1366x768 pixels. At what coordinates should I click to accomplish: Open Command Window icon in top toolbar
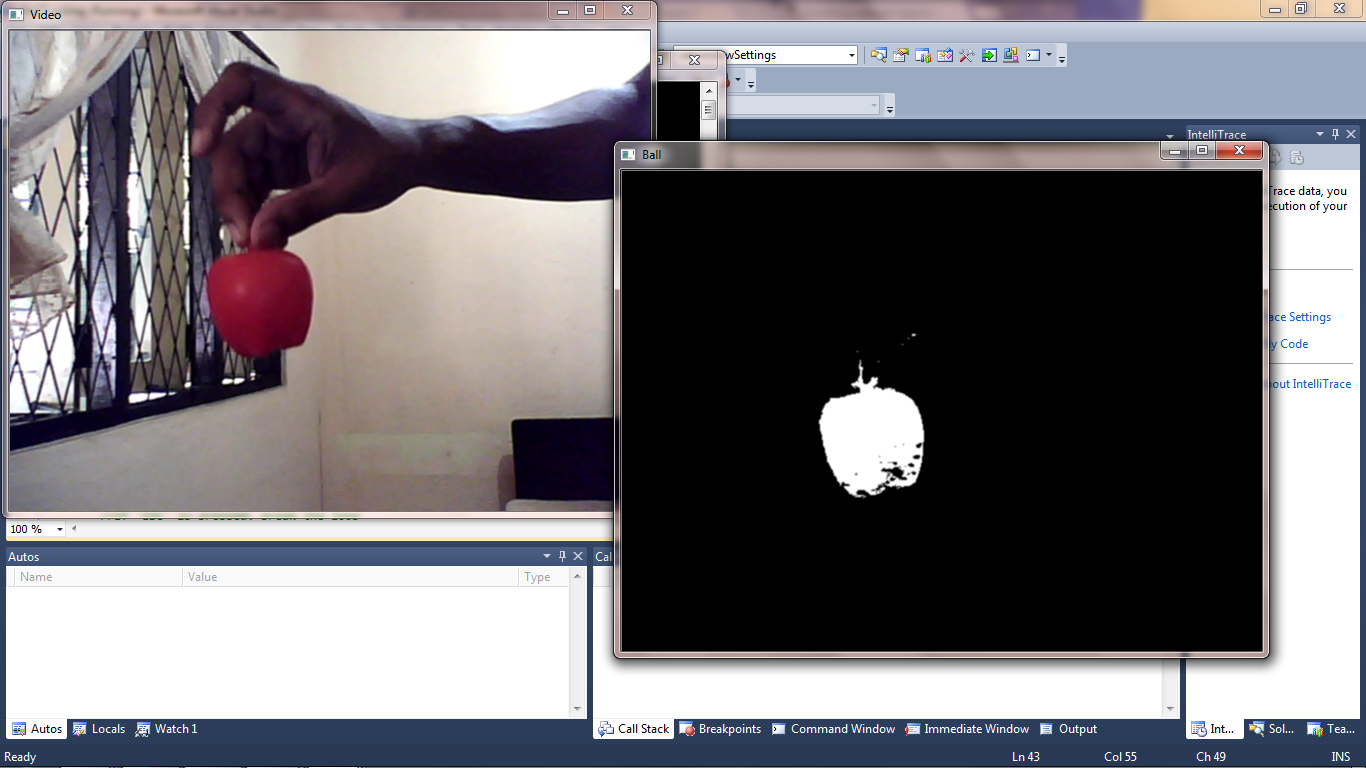1033,55
